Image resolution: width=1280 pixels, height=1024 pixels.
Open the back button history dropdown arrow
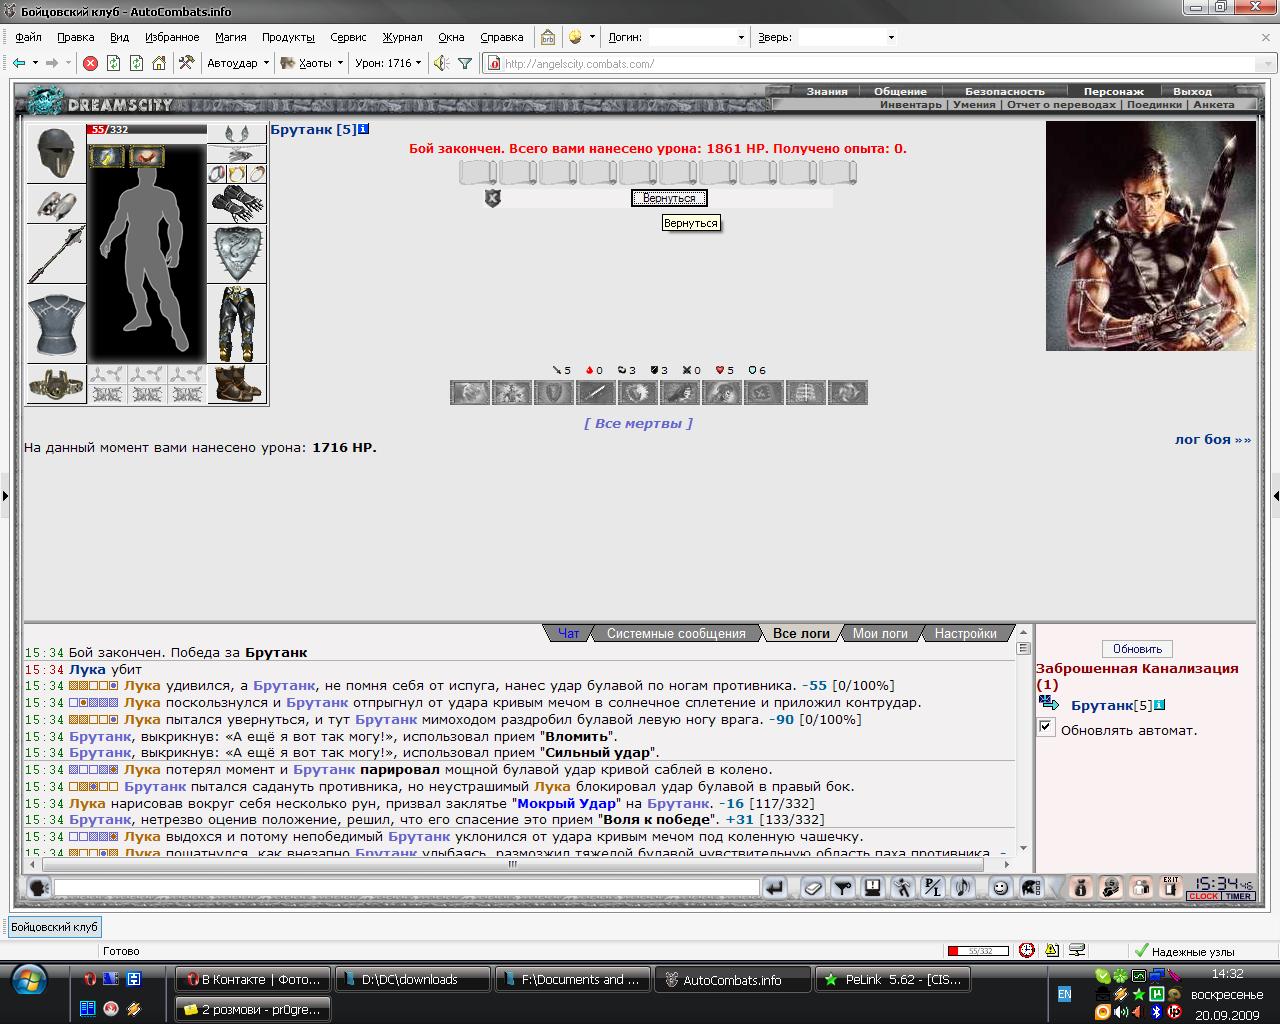click(x=35, y=63)
